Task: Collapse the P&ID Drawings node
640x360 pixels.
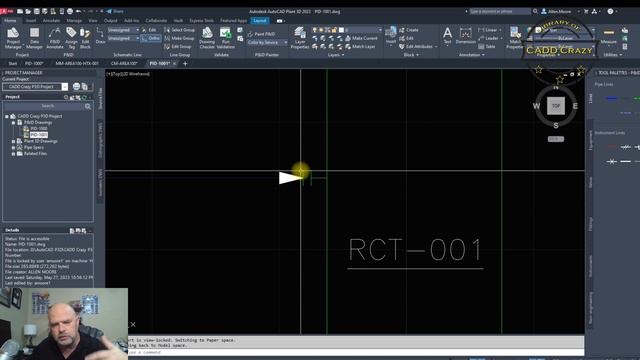Action: click(13, 122)
